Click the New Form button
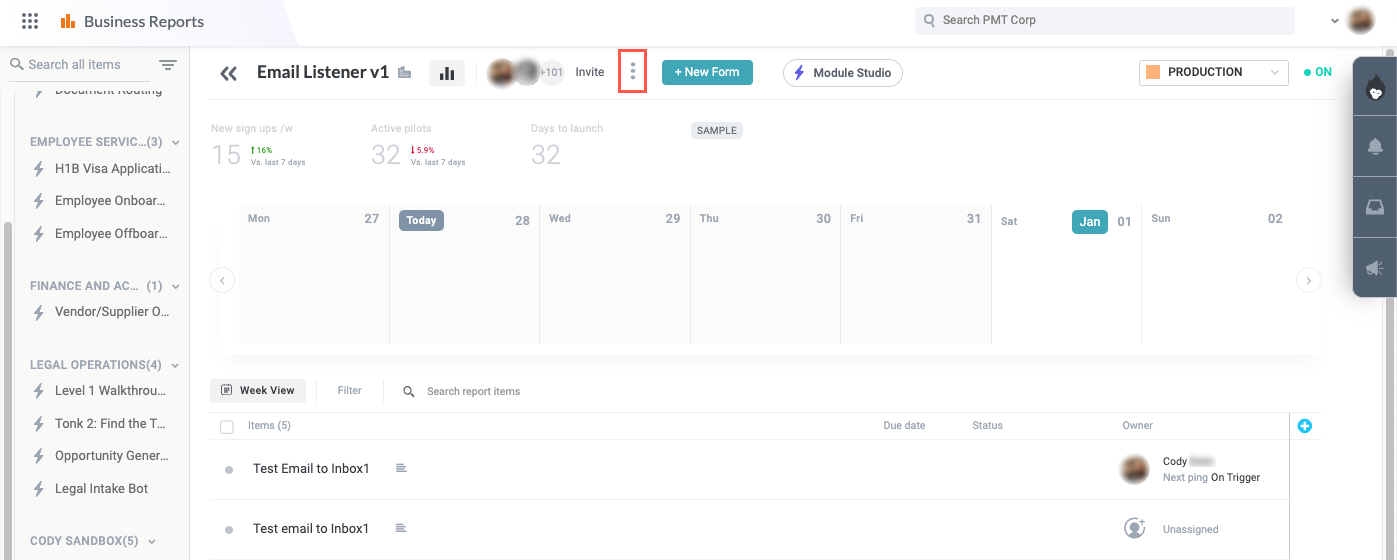The height and width of the screenshot is (560, 1397). tap(707, 72)
